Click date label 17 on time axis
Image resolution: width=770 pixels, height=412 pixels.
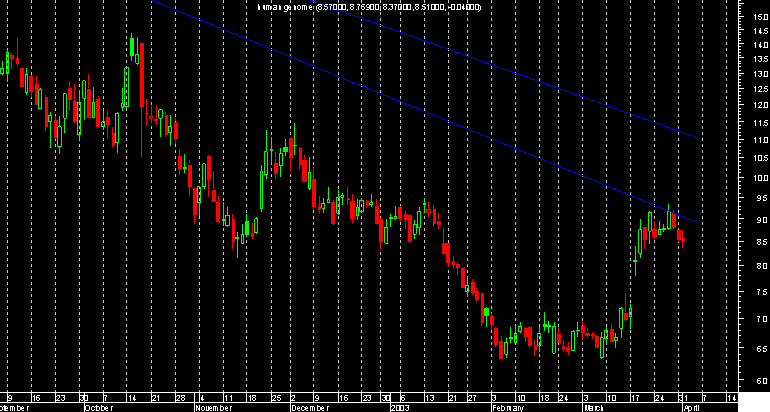(x=635, y=398)
